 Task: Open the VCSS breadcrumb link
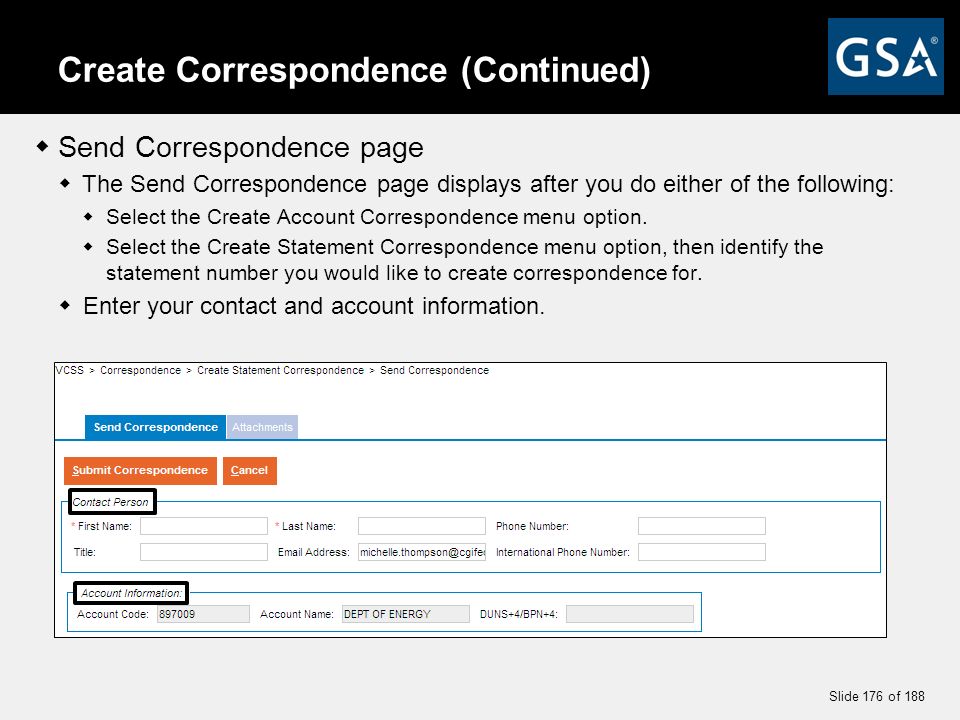click(x=69, y=370)
